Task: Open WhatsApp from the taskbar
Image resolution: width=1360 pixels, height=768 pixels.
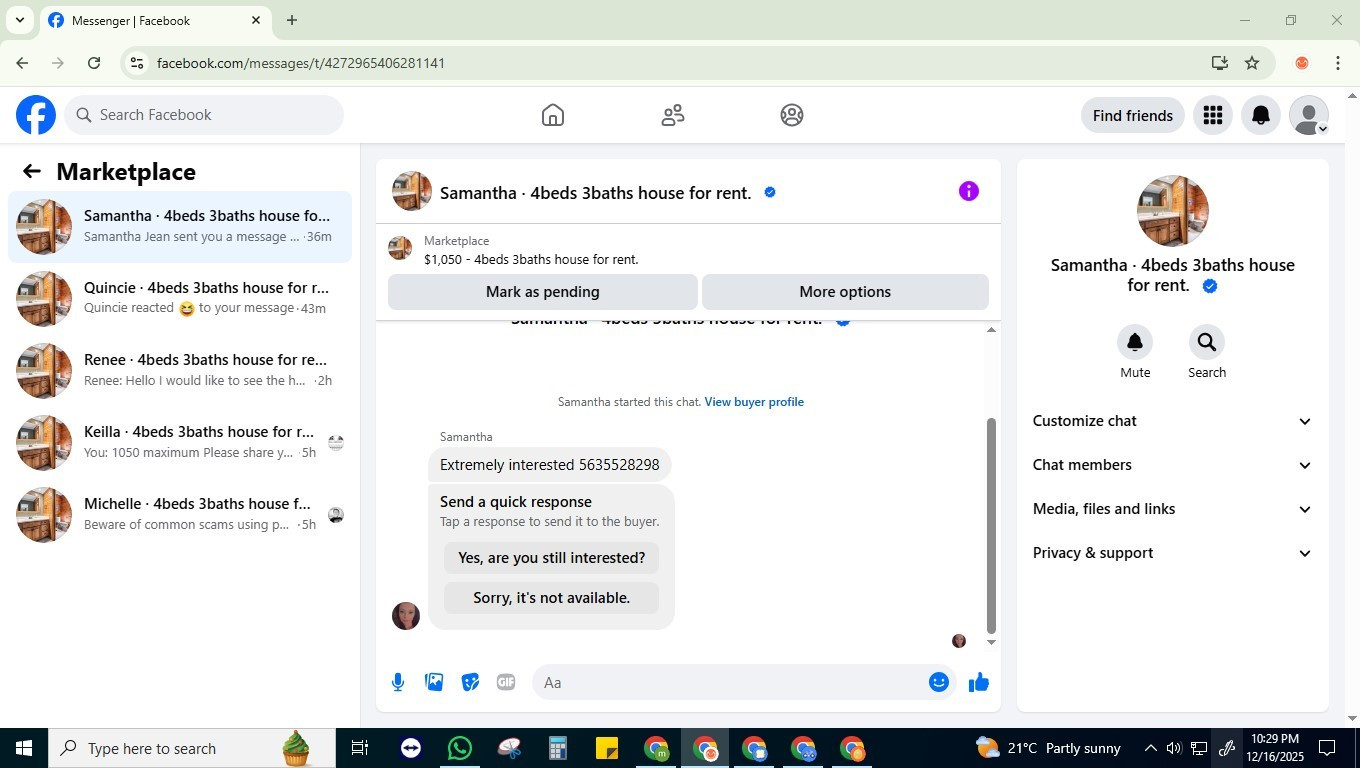Action: (x=460, y=748)
